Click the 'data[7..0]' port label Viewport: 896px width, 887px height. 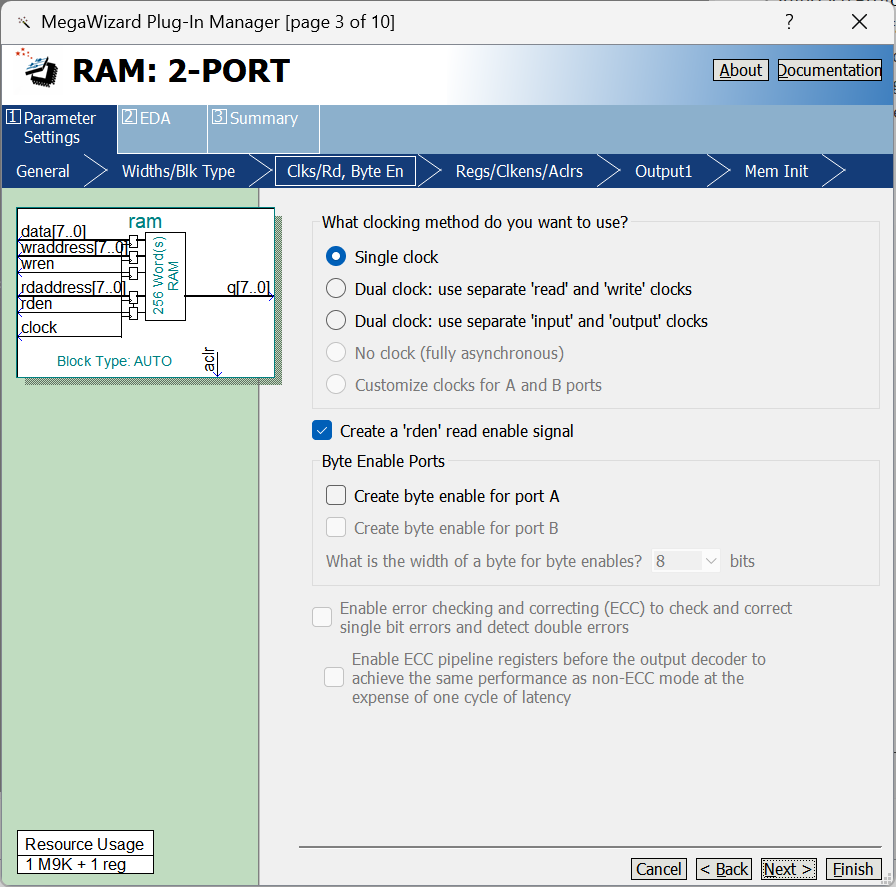(x=53, y=231)
